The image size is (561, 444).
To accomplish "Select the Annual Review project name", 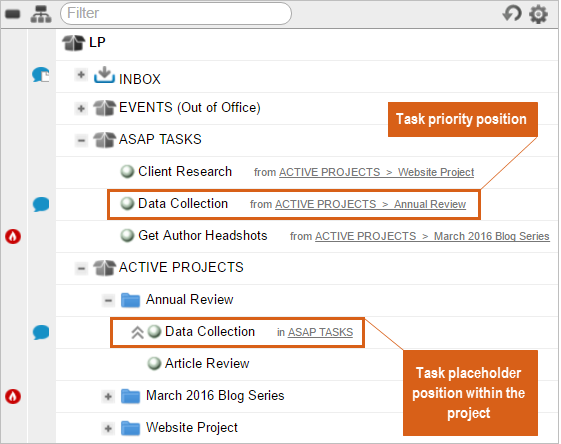I will coord(190,299).
